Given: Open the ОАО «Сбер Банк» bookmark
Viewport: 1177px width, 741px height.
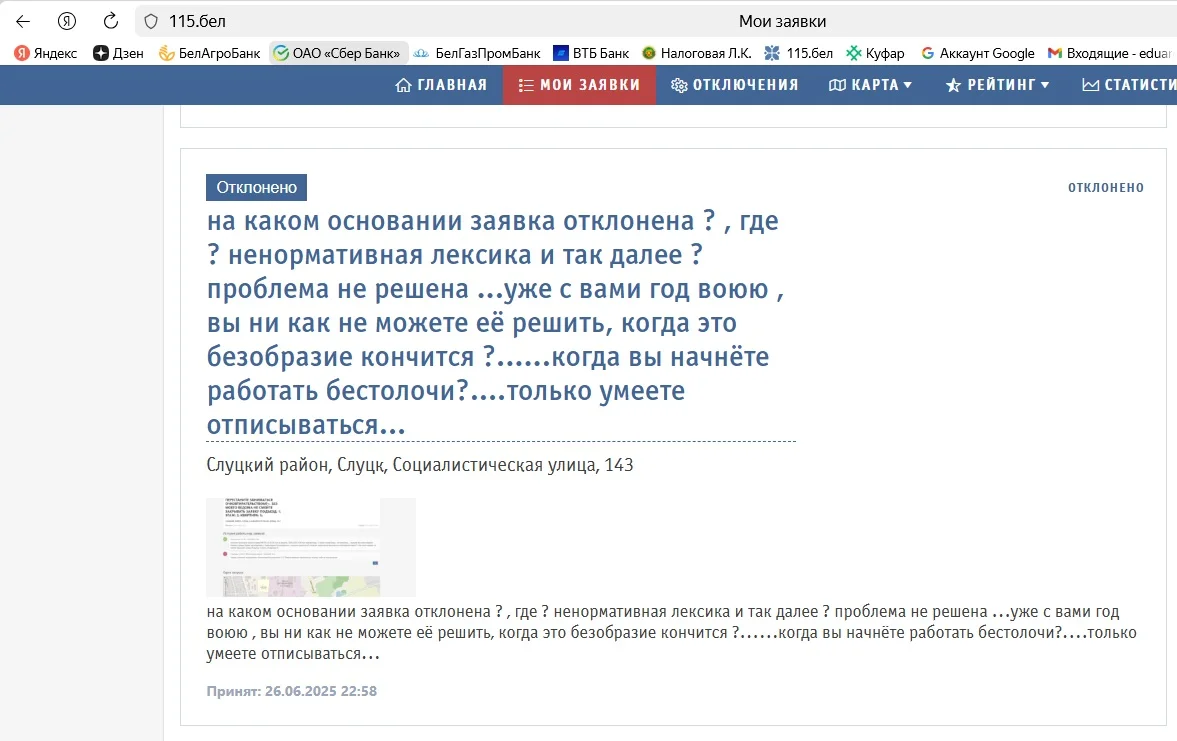Looking at the screenshot, I should coord(338,53).
